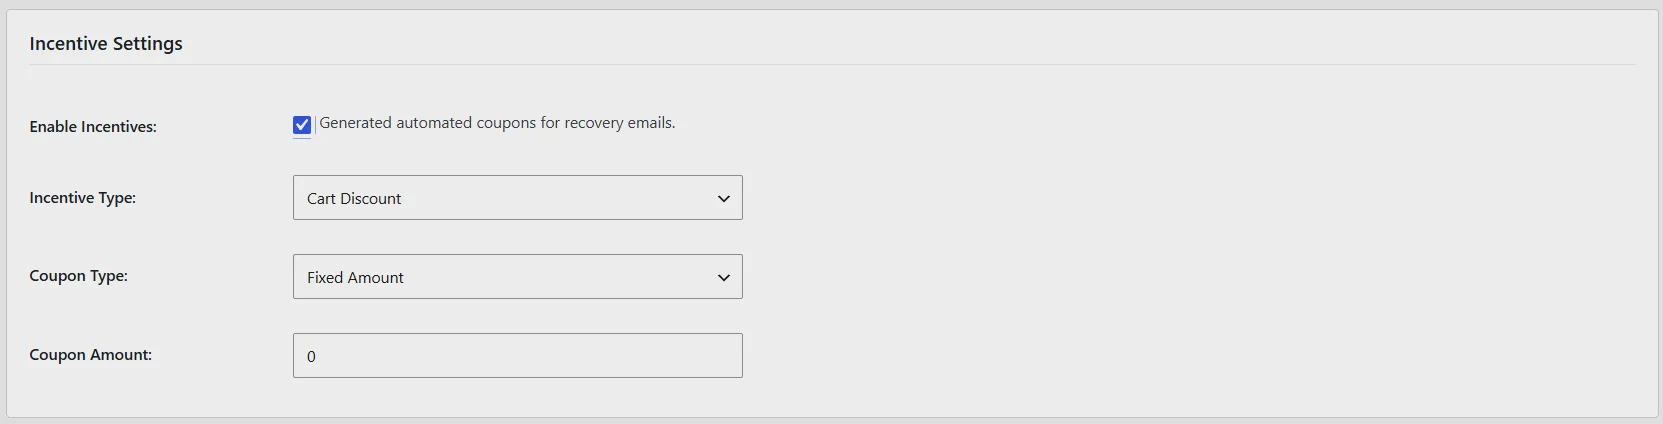Disable automated coupon generation for recovery emails

[302, 125]
